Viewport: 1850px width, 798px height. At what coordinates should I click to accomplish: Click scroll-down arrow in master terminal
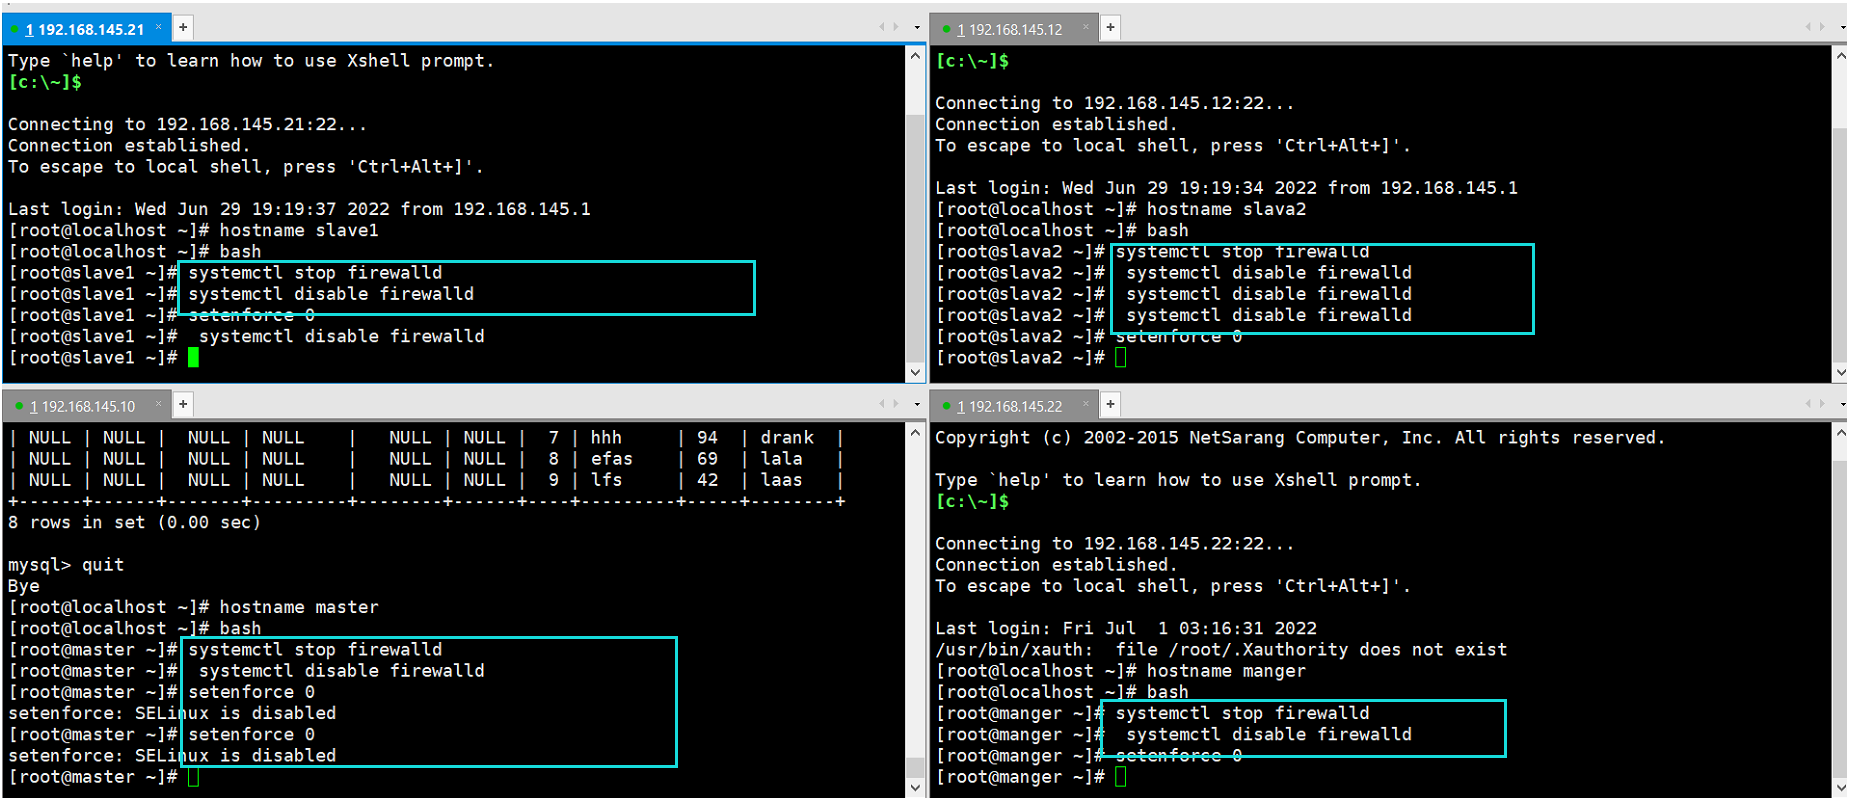coord(915,787)
